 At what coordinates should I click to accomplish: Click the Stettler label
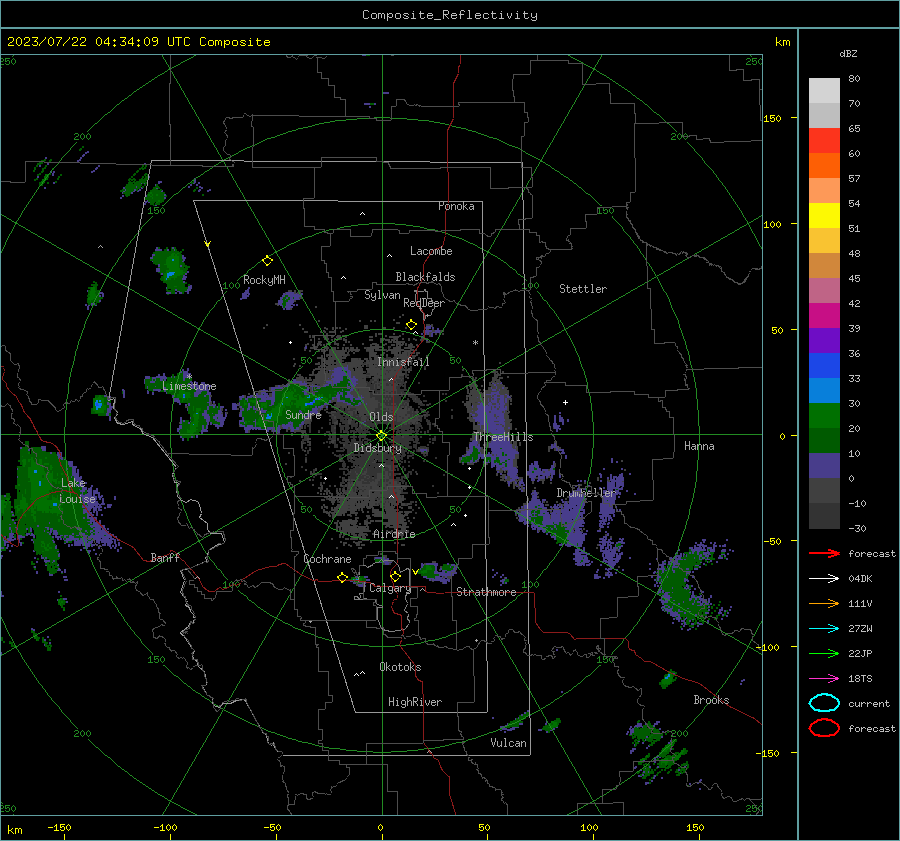tap(583, 289)
